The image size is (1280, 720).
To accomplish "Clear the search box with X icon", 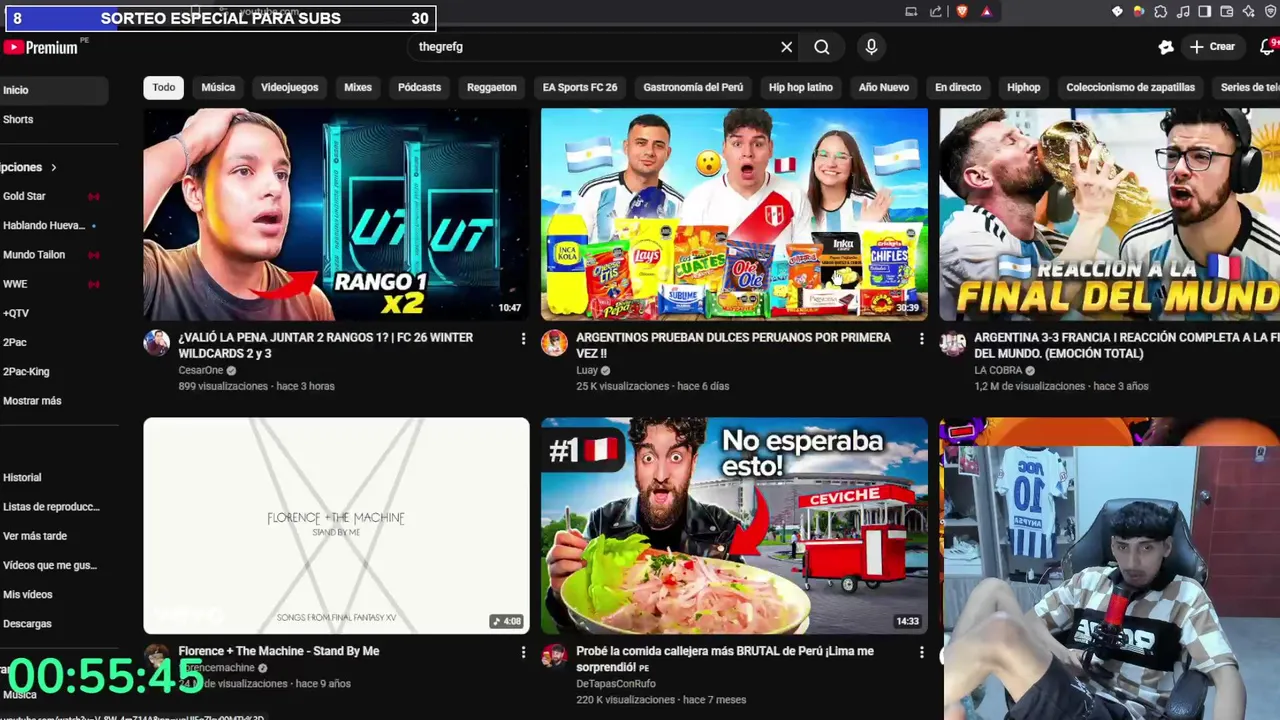I will [x=787, y=47].
